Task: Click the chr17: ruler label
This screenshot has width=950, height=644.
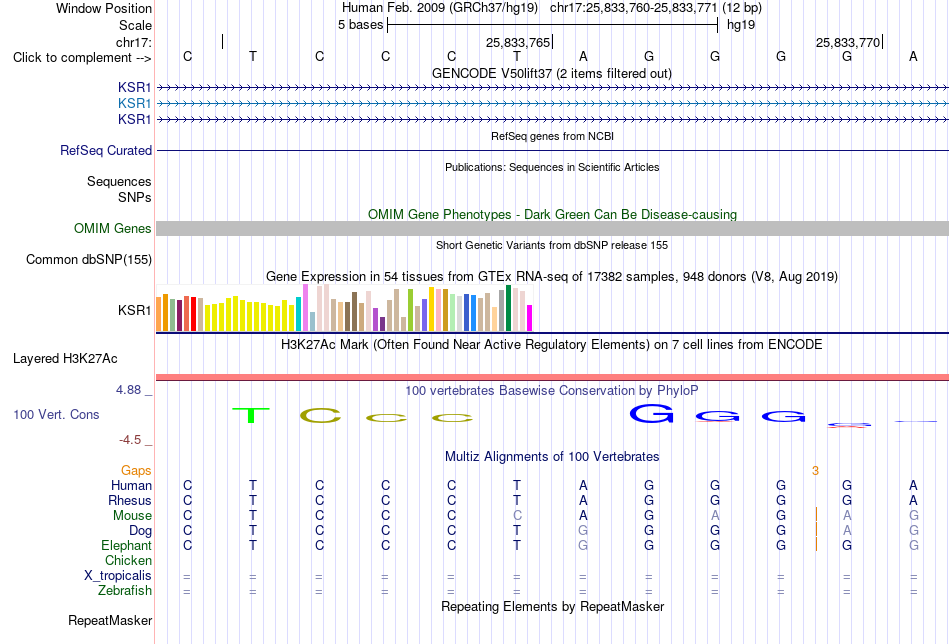Action: point(134,42)
